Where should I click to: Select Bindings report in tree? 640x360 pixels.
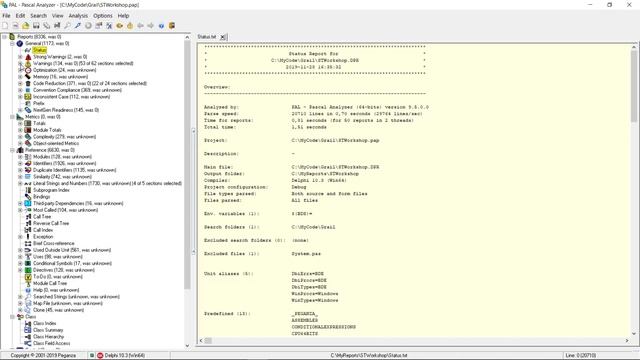point(42,197)
